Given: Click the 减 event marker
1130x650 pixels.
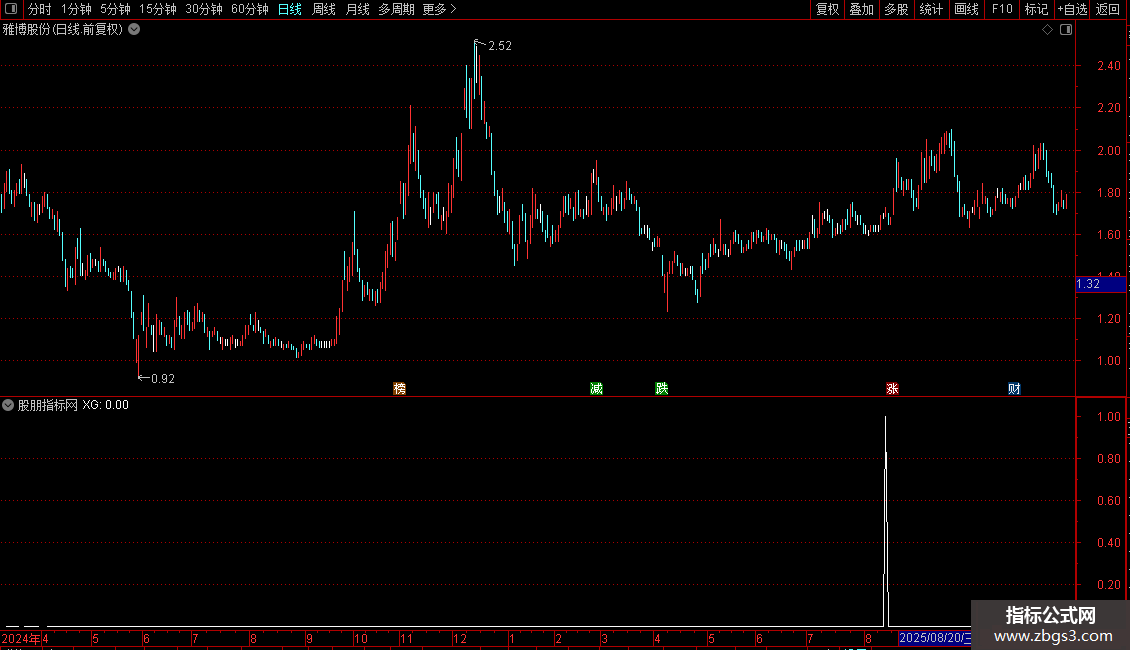Looking at the screenshot, I should (596, 388).
